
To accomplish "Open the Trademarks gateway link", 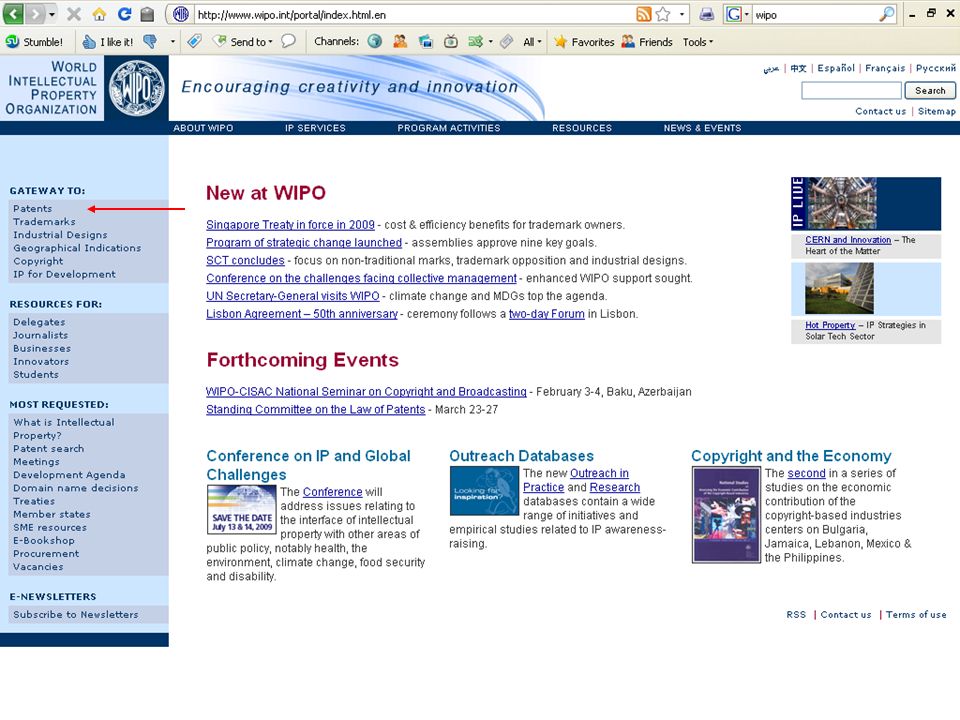I will click(x=44, y=222).
